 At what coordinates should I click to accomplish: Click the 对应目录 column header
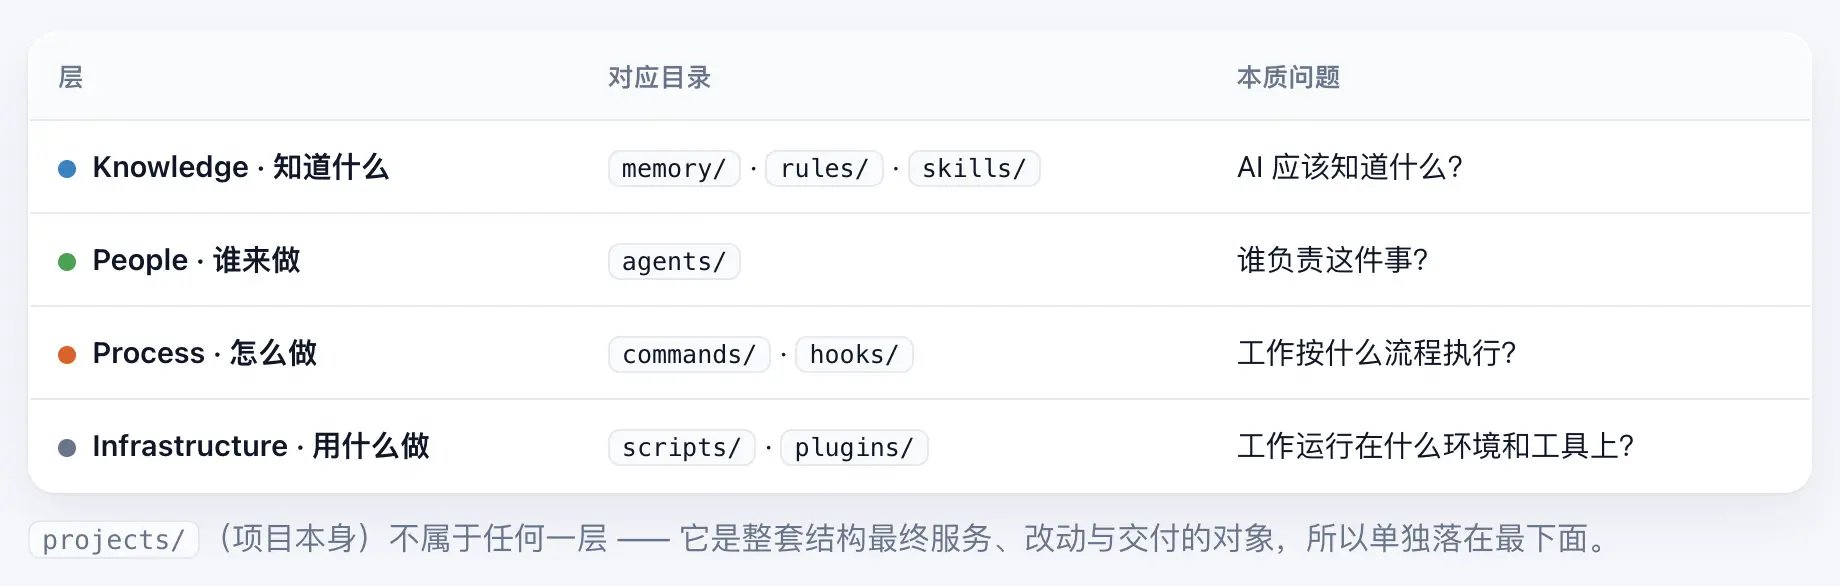[660, 77]
